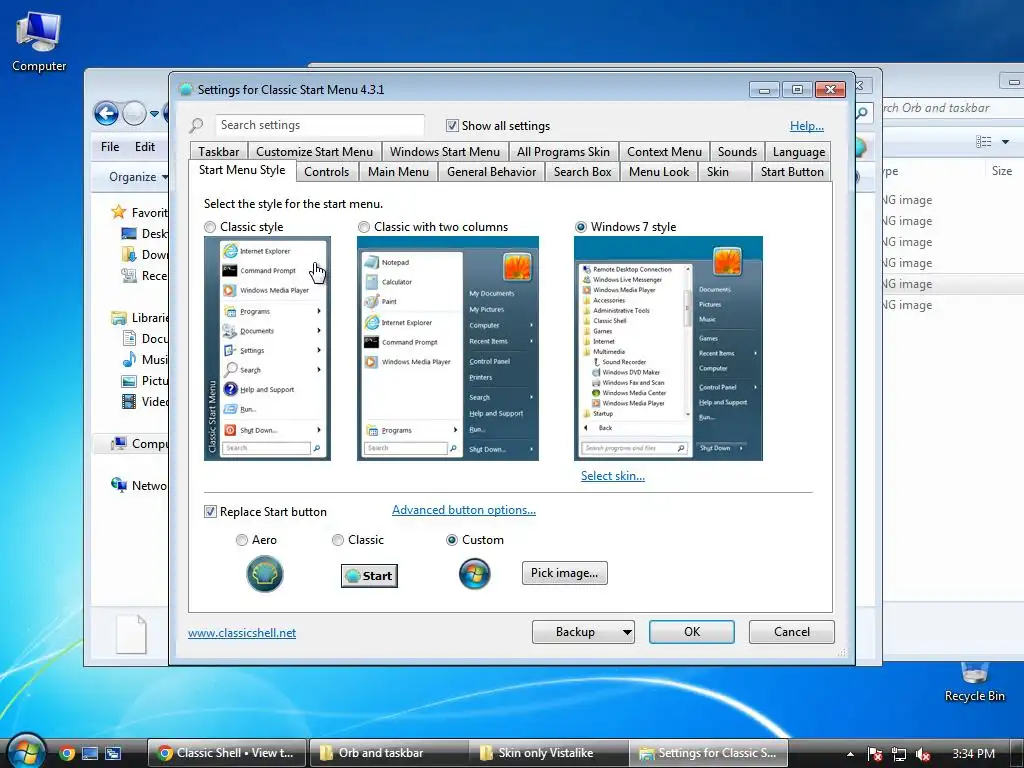The image size is (1024, 768).
Task: Click the network tray icon
Action: (x=898, y=754)
